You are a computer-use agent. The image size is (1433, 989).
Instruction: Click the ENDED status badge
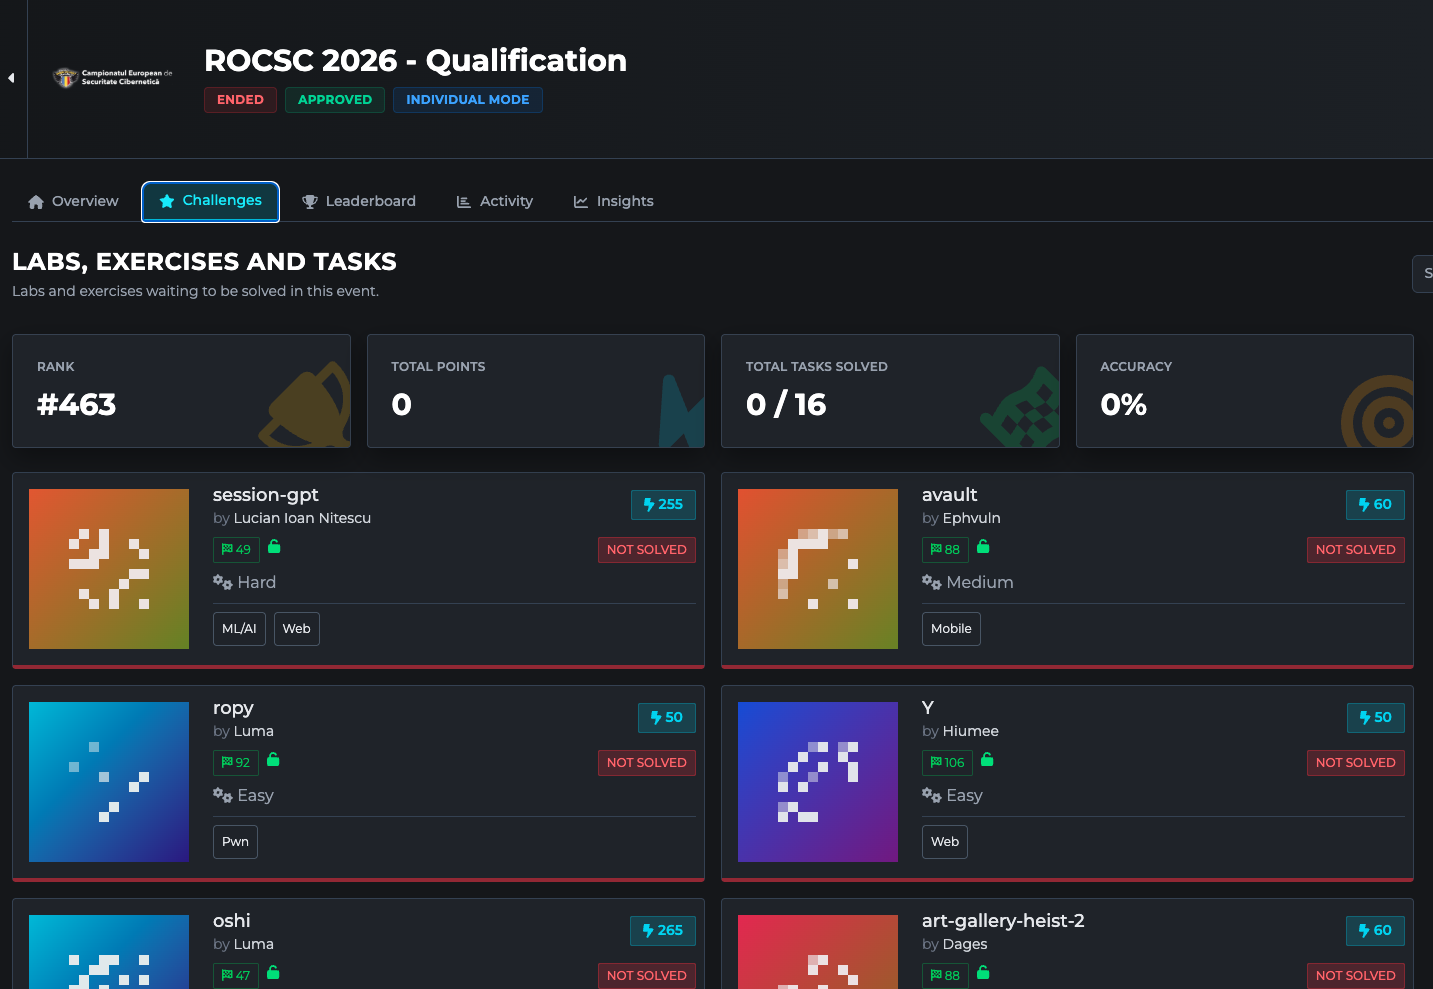tap(240, 100)
